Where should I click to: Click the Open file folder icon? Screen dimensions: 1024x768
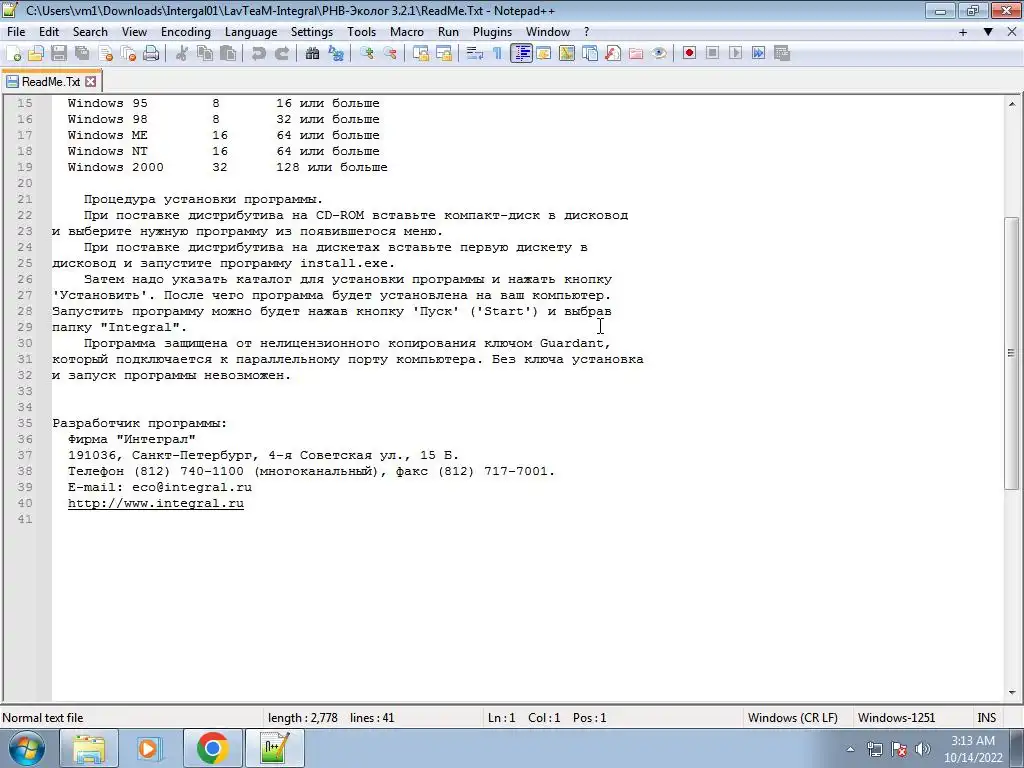click(36, 54)
